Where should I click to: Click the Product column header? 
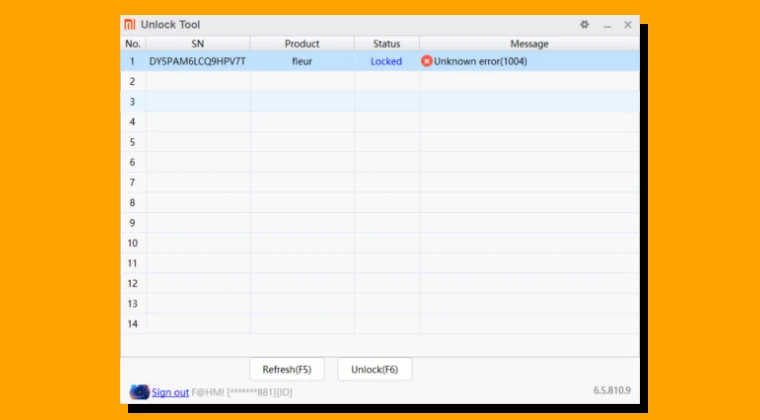302,44
